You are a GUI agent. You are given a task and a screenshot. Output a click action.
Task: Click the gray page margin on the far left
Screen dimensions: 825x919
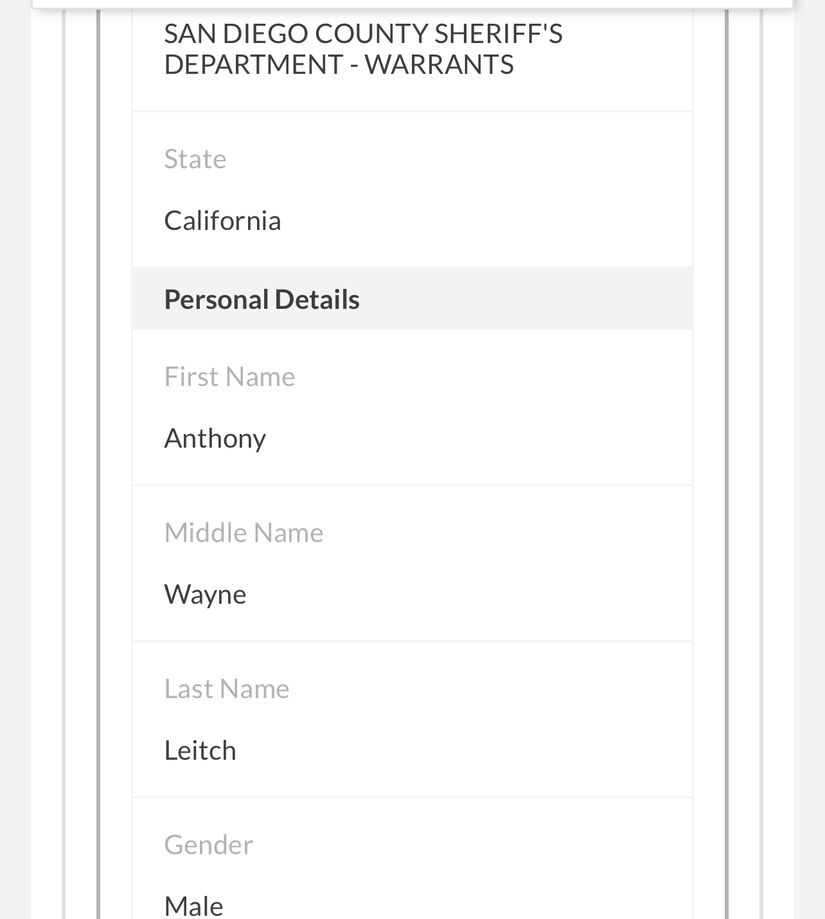pos(15,460)
